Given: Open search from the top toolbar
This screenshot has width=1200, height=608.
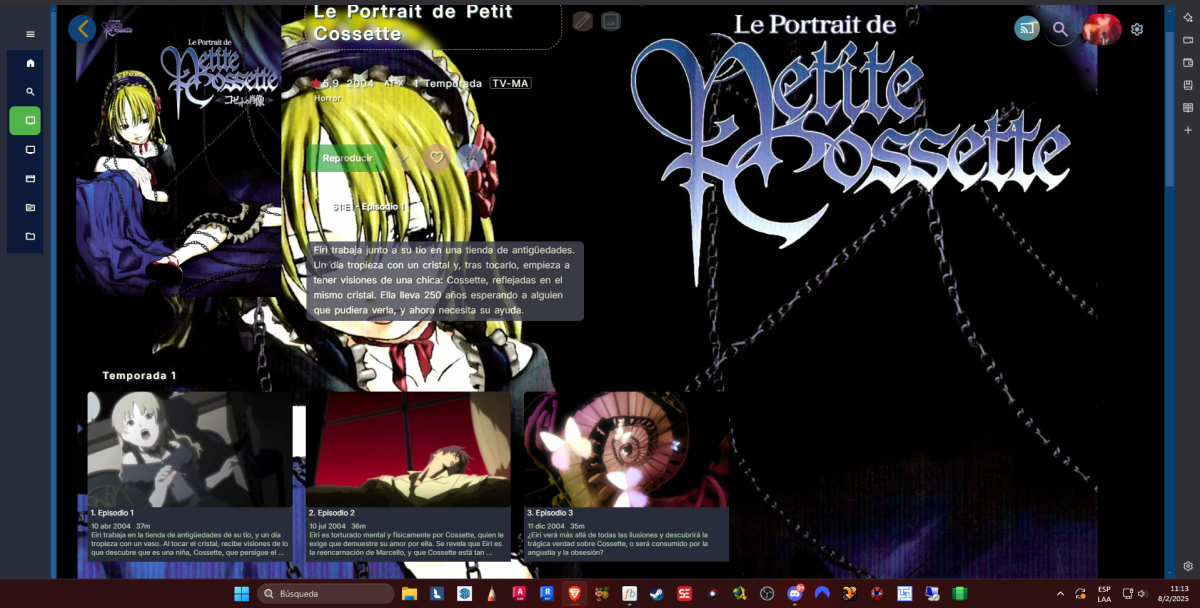Looking at the screenshot, I should click(1060, 31).
